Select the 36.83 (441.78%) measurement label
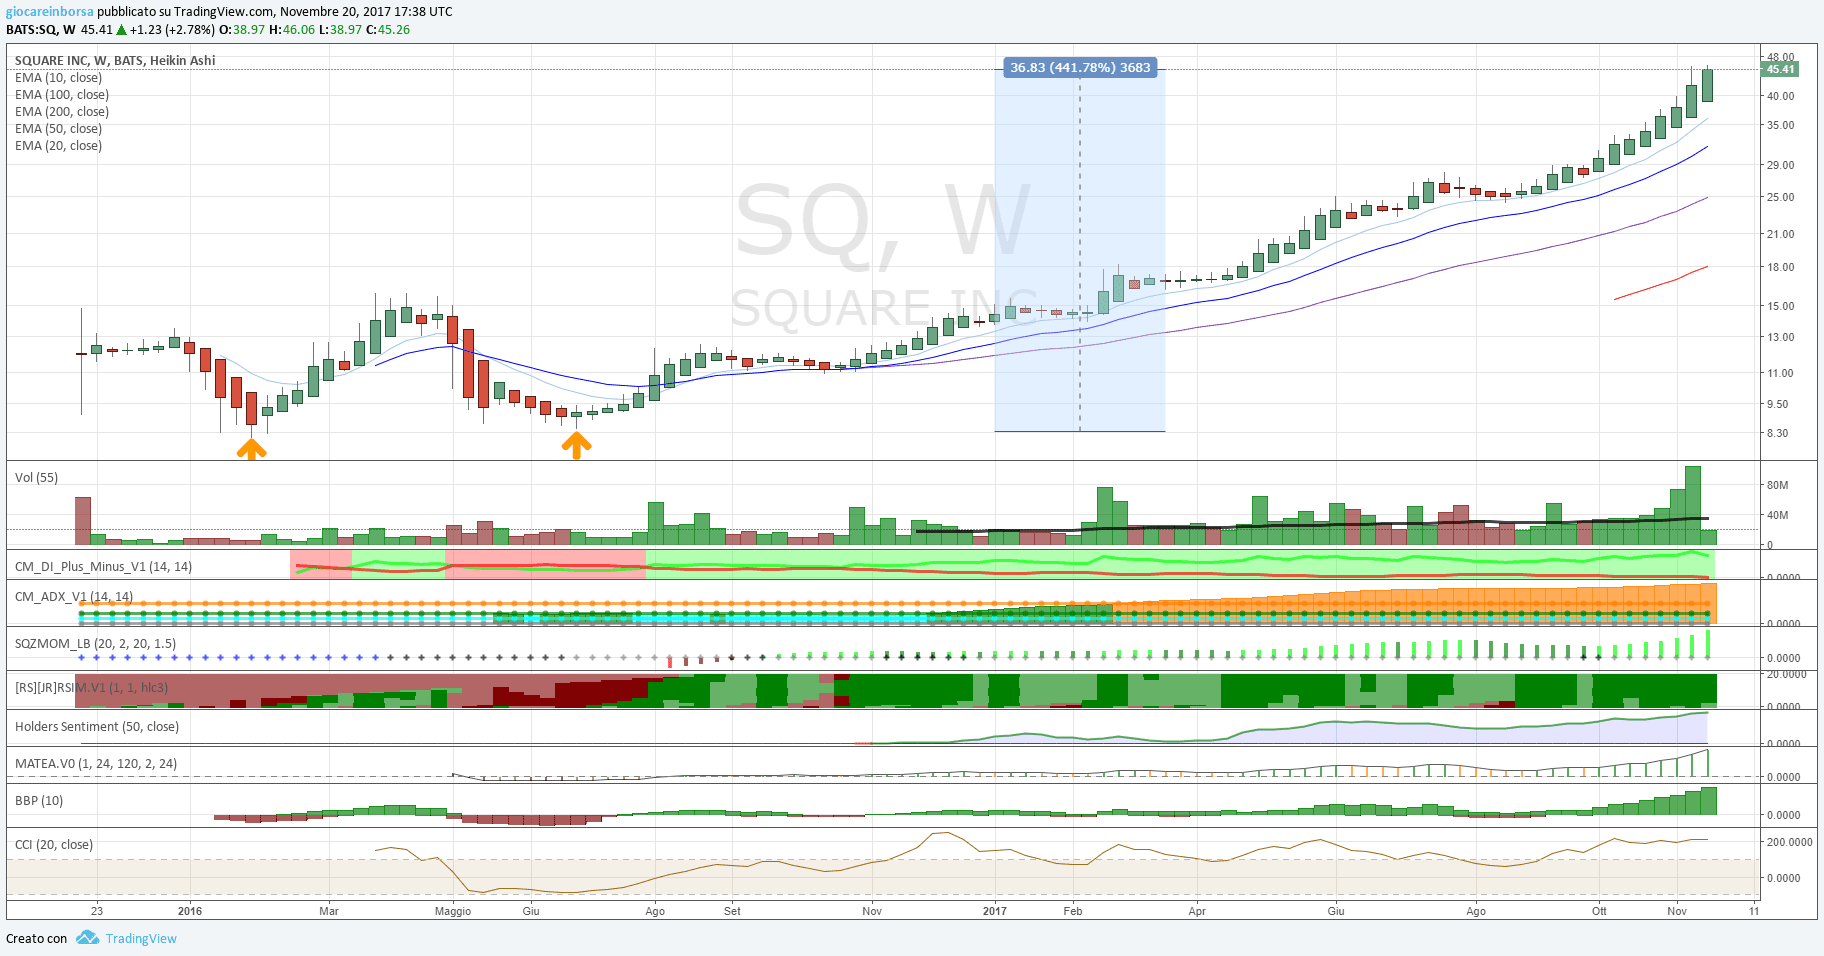The image size is (1824, 956). (x=1080, y=68)
